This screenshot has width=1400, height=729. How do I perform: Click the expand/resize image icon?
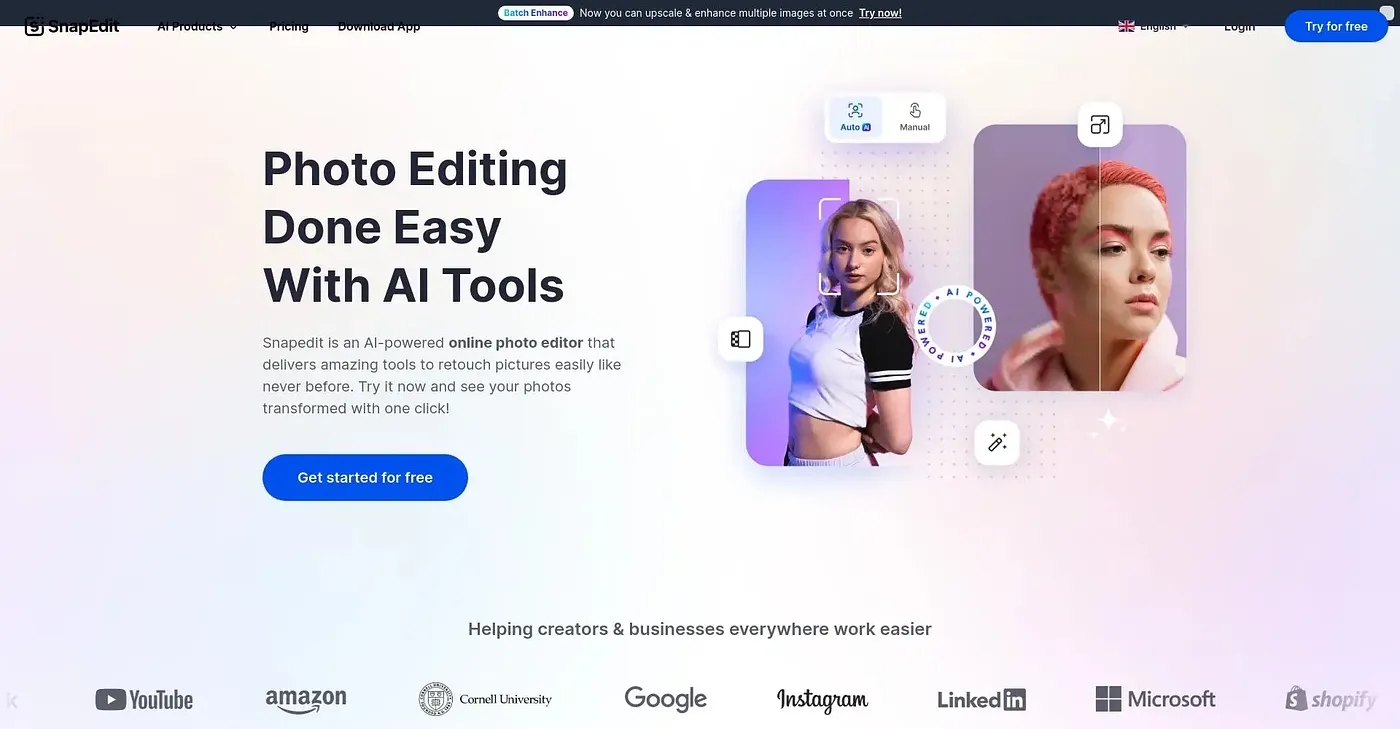coord(1100,125)
